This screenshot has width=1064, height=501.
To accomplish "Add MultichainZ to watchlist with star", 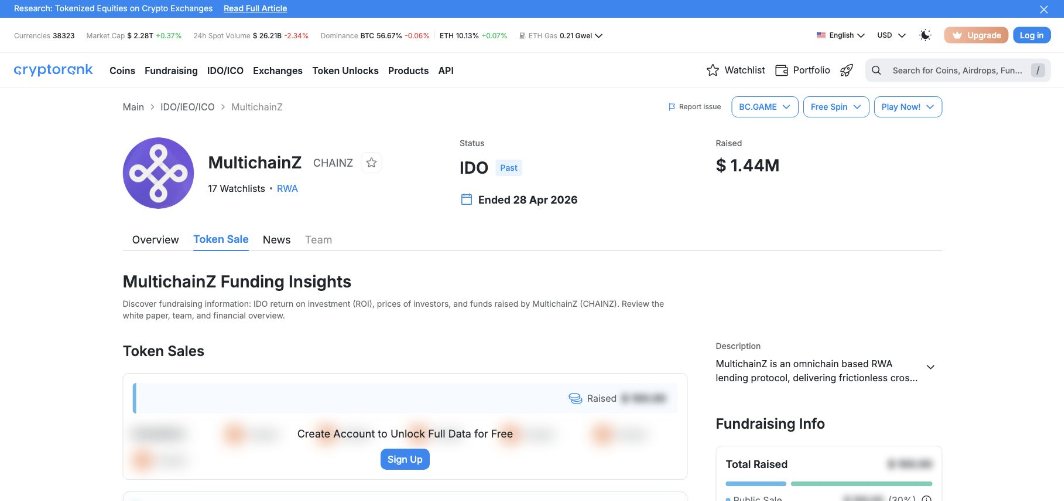I will 371,163.
